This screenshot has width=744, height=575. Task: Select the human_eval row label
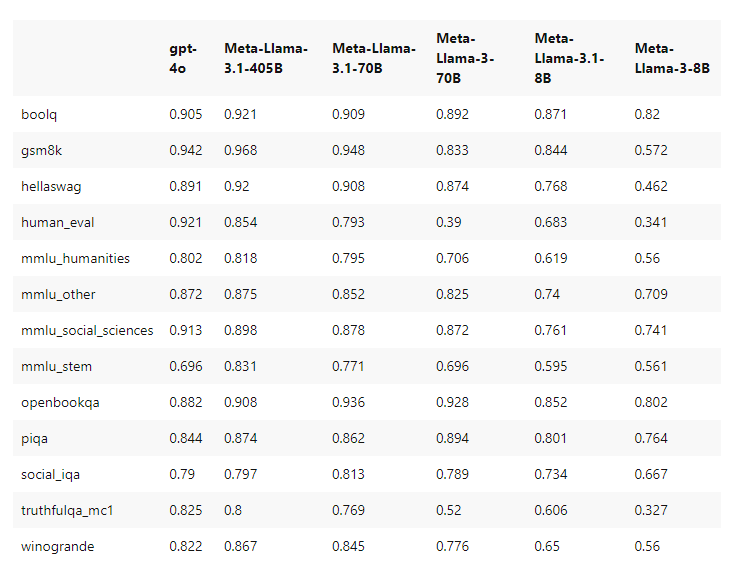tap(58, 222)
